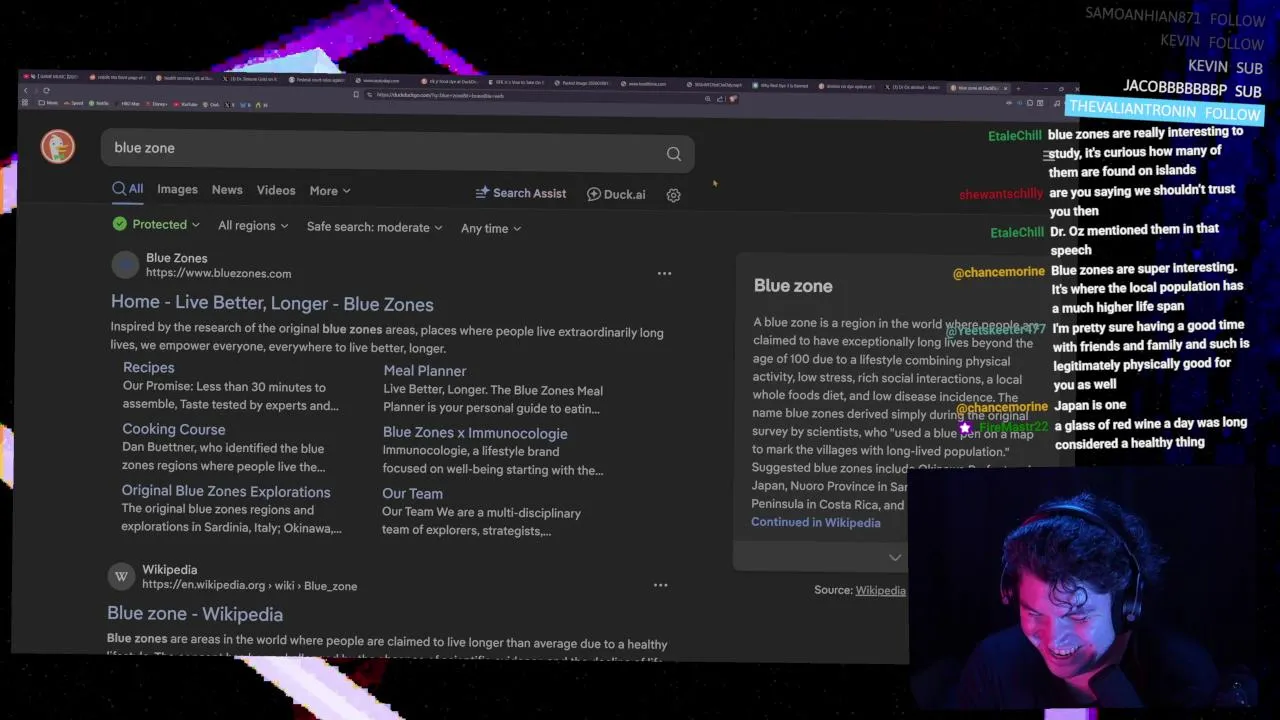Open the Source: Wikipedia link
1280x720 pixels.
point(880,590)
